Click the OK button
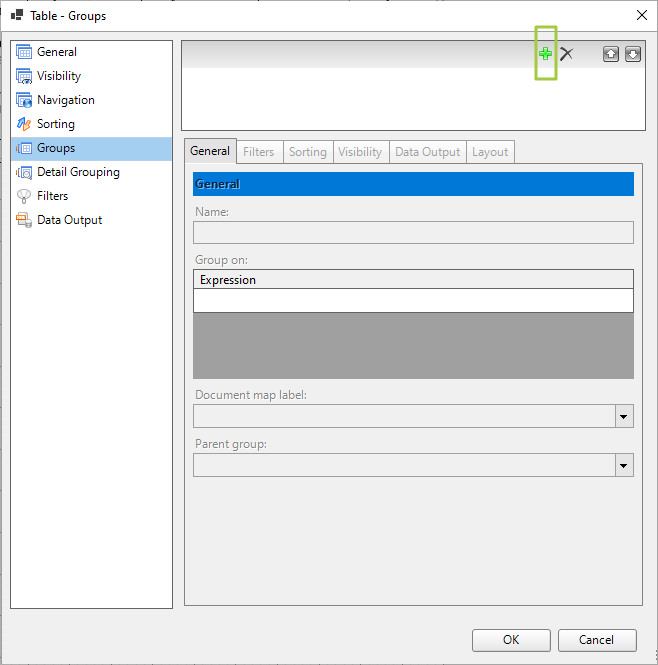Image resolution: width=658 pixels, height=665 pixels. click(x=511, y=640)
